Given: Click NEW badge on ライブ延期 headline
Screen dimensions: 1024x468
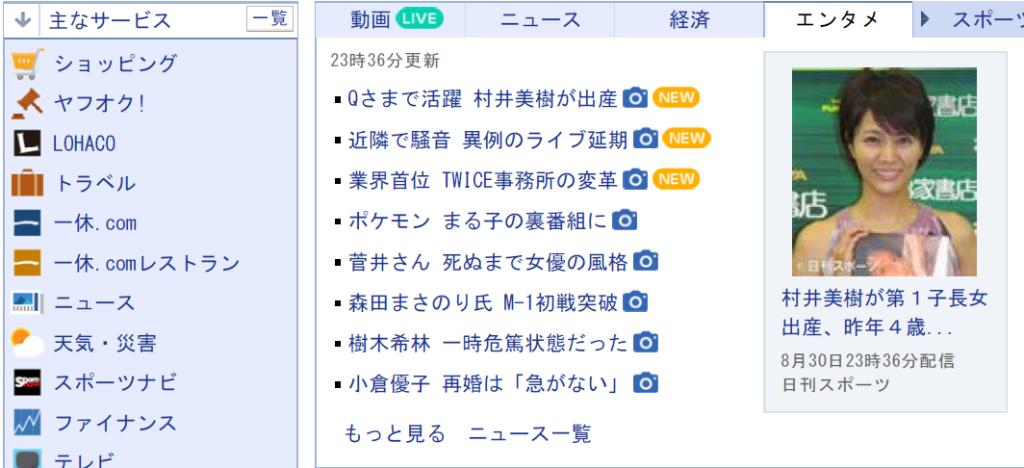Looking at the screenshot, I should (686, 138).
